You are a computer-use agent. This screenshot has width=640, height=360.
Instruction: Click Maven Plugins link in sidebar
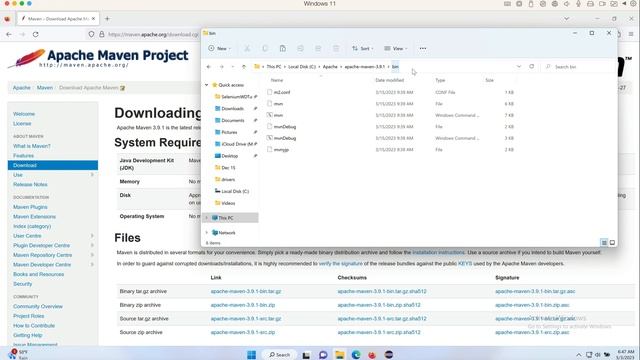[x=30, y=207]
